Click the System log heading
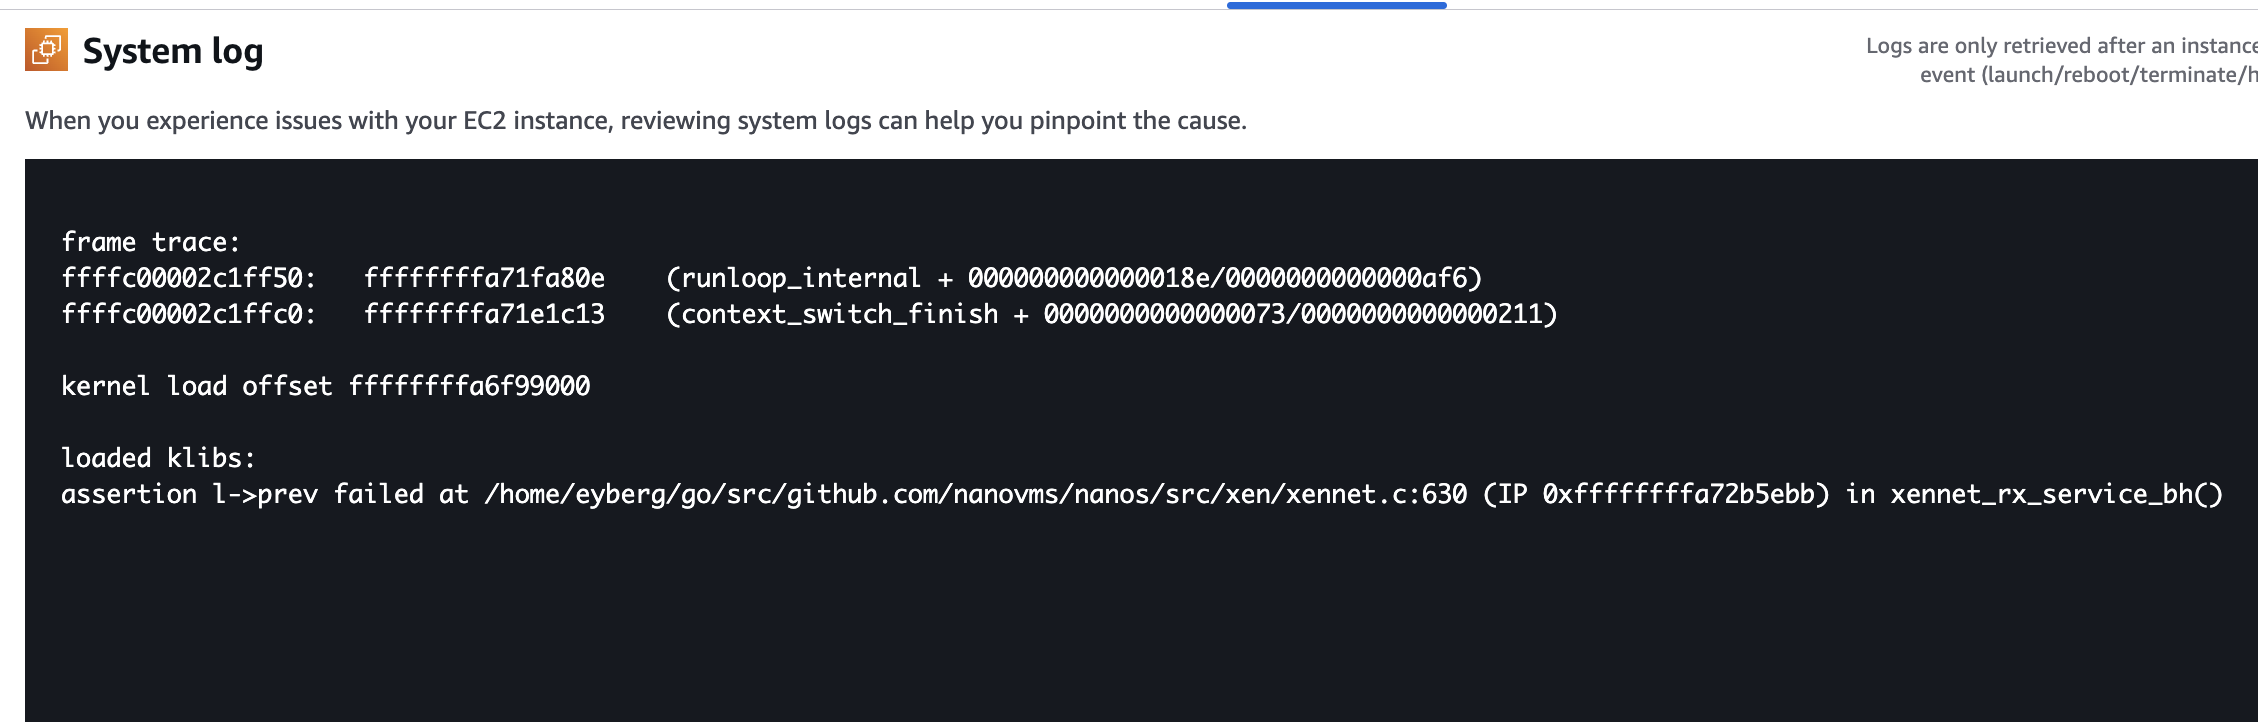 click(x=173, y=51)
